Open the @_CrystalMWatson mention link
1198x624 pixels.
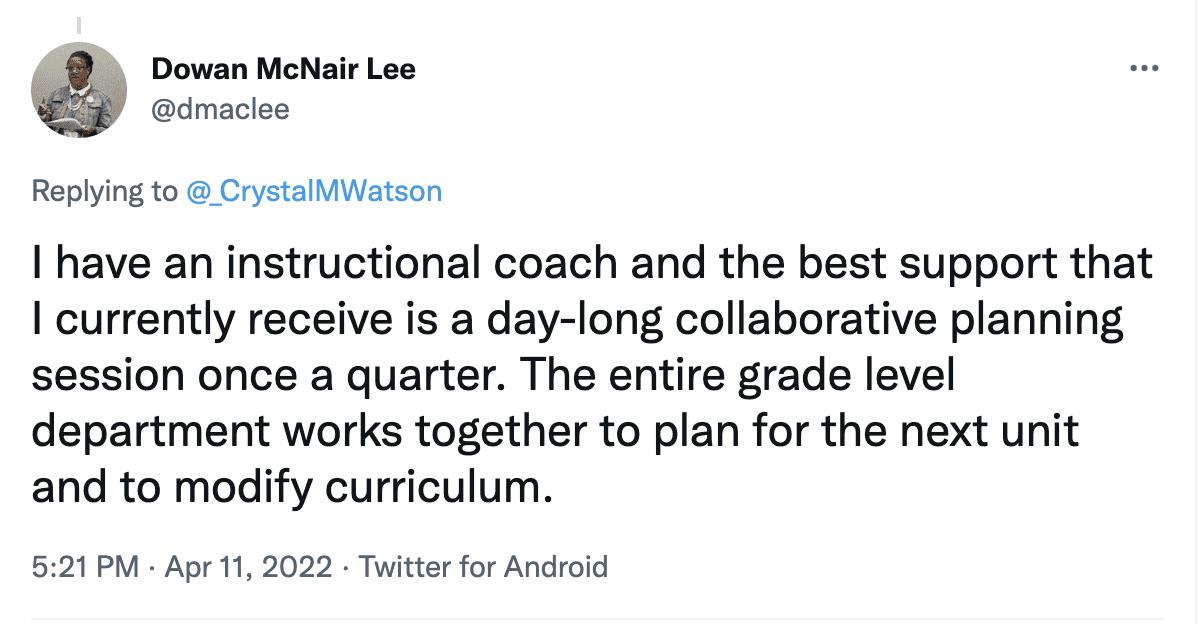pyautogui.click(x=314, y=191)
